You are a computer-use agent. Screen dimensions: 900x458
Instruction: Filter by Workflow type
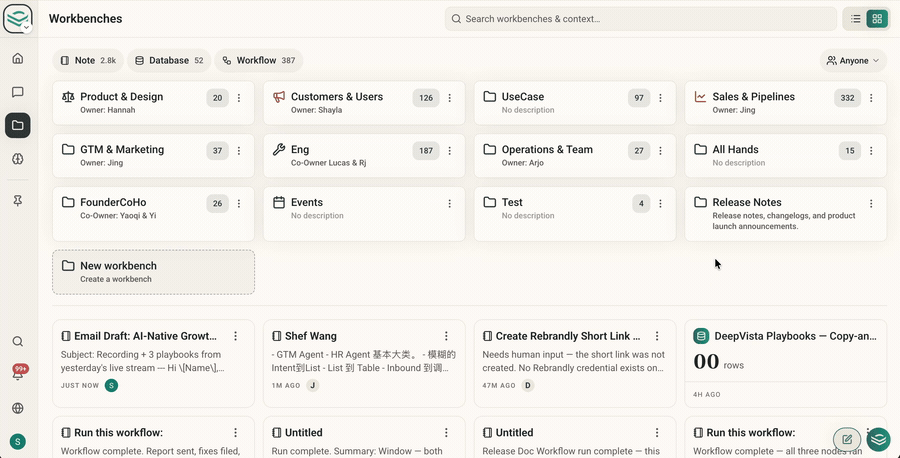pos(259,60)
